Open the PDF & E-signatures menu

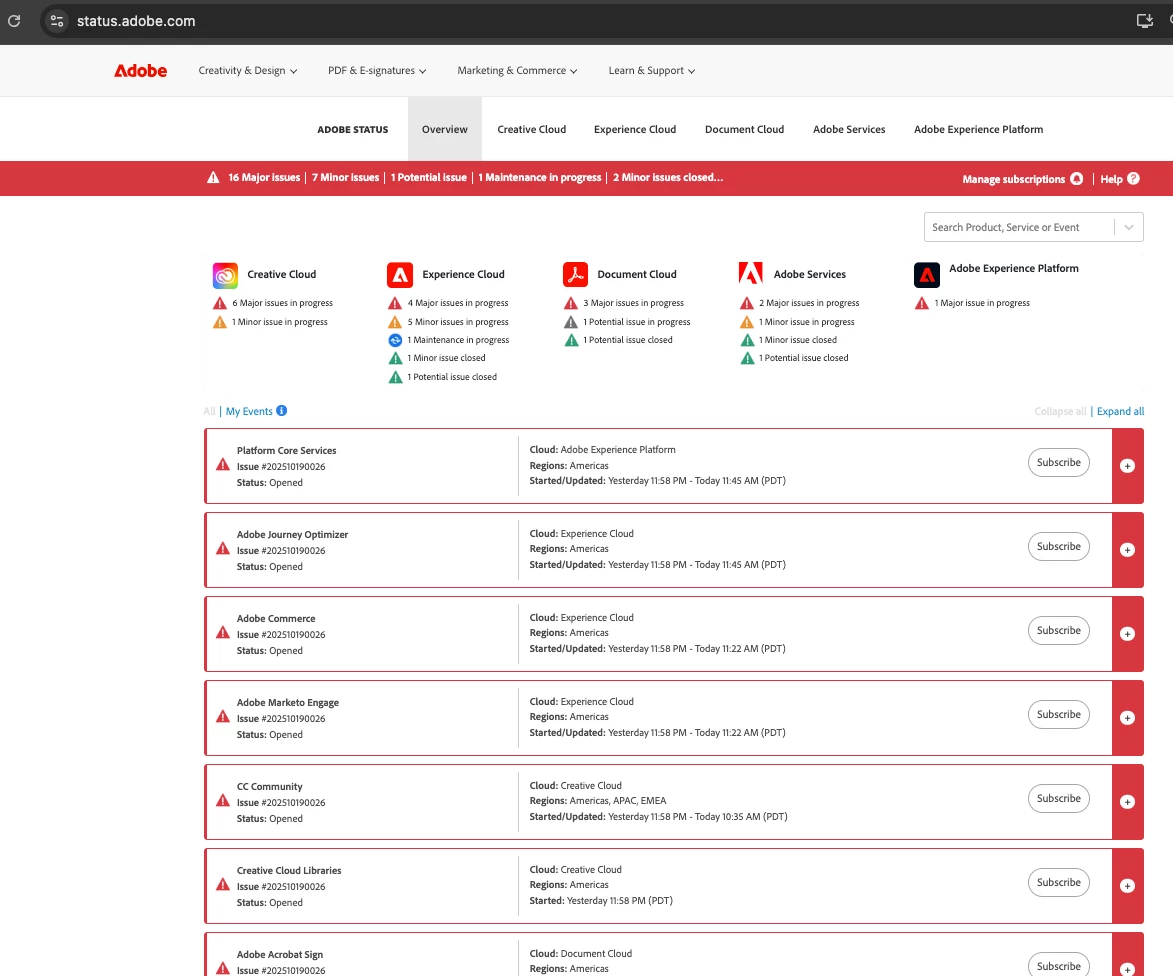coord(377,70)
